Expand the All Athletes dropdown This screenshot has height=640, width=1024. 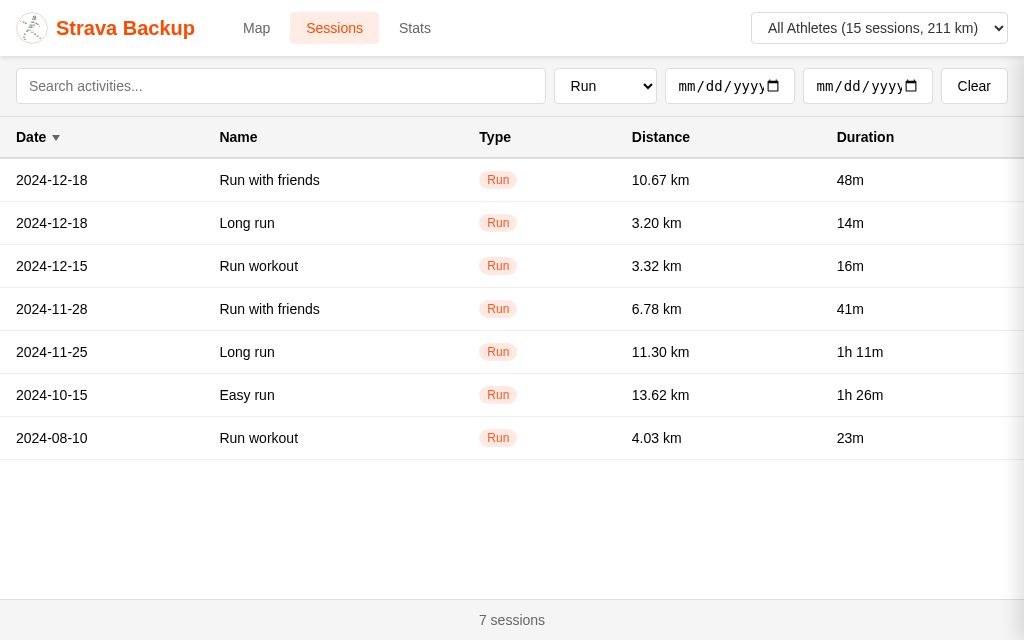(x=879, y=28)
